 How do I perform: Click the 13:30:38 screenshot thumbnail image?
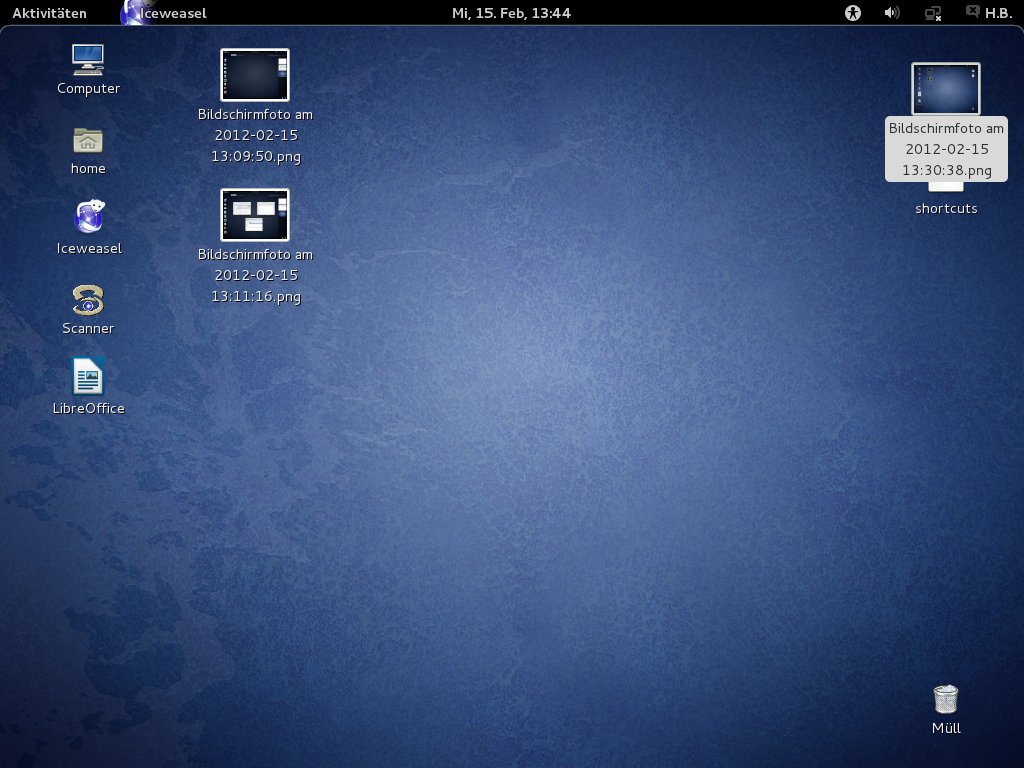click(946, 89)
